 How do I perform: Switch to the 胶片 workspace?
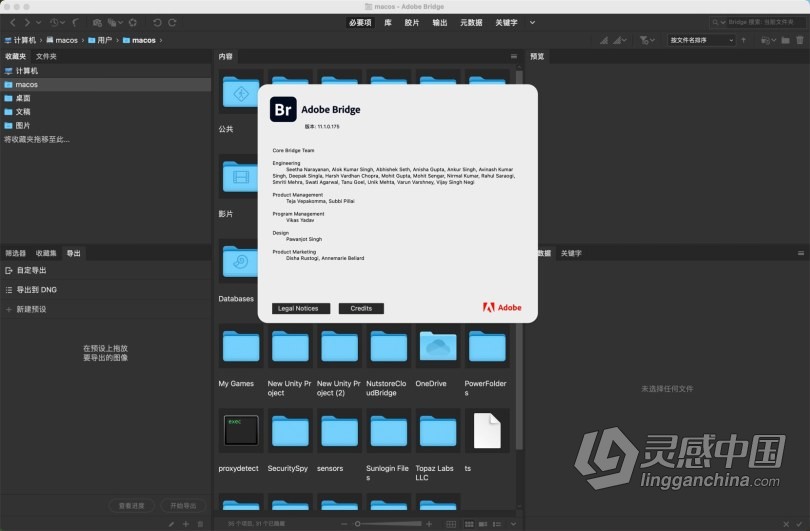(x=412, y=23)
